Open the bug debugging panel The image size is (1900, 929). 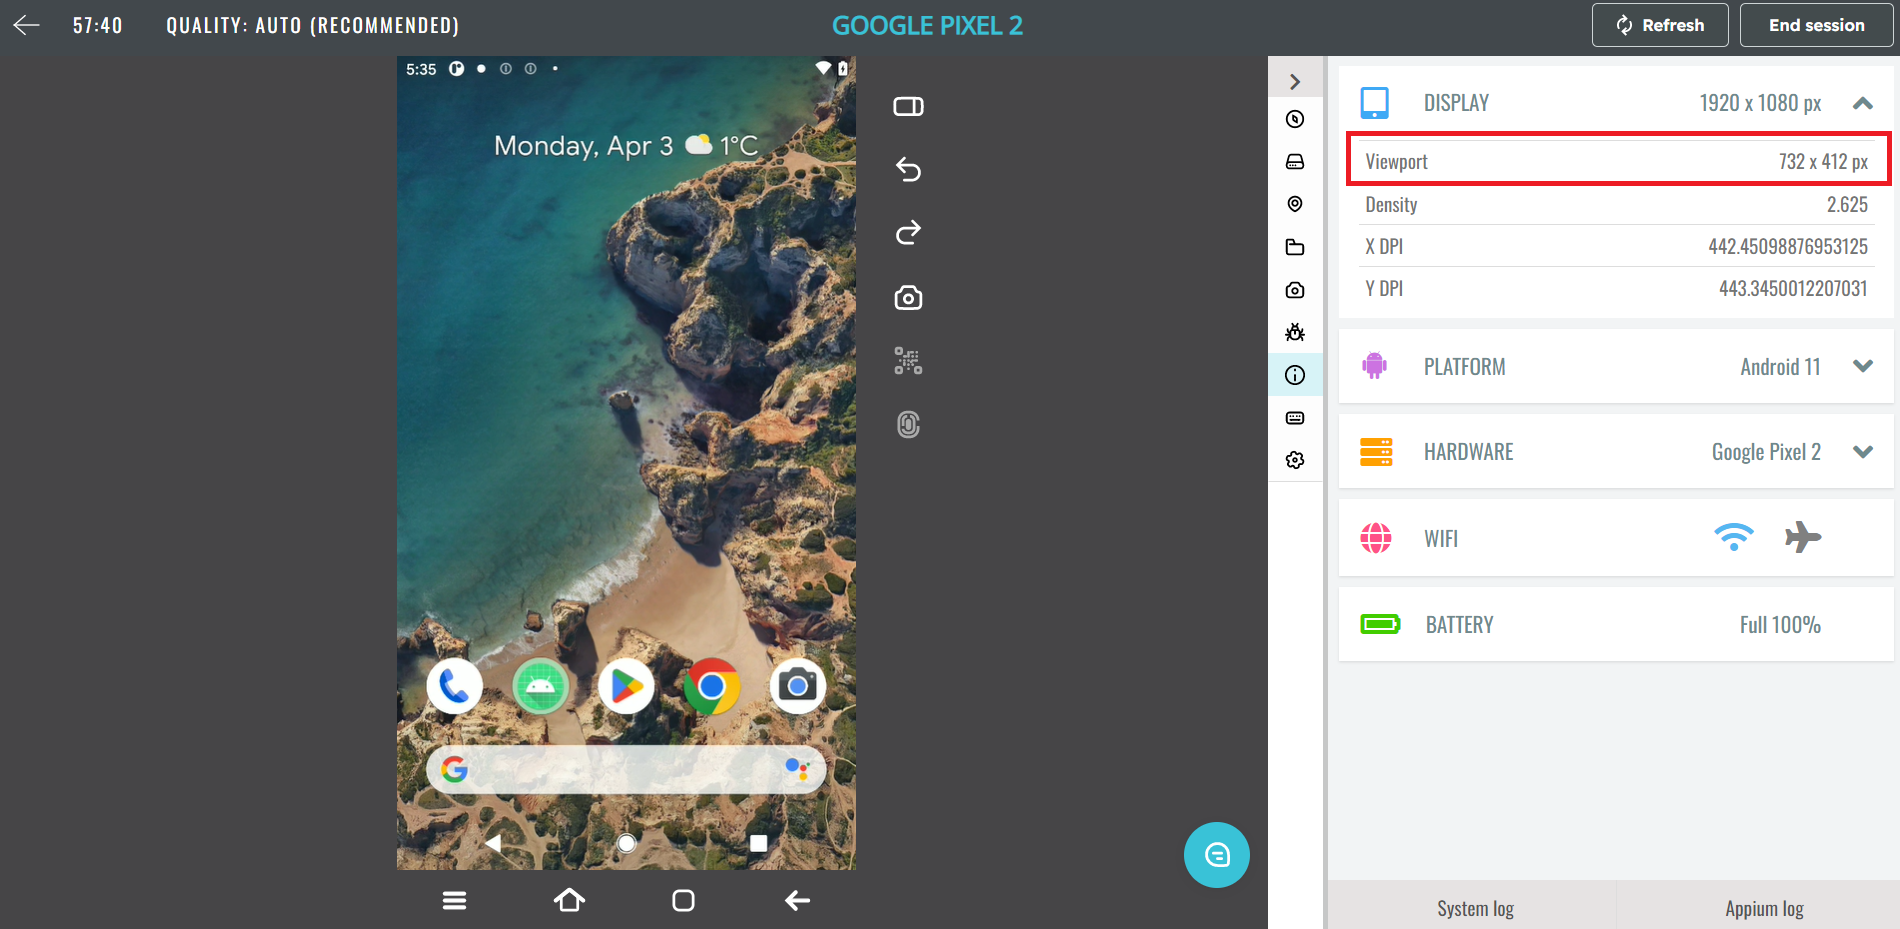tap(1295, 332)
